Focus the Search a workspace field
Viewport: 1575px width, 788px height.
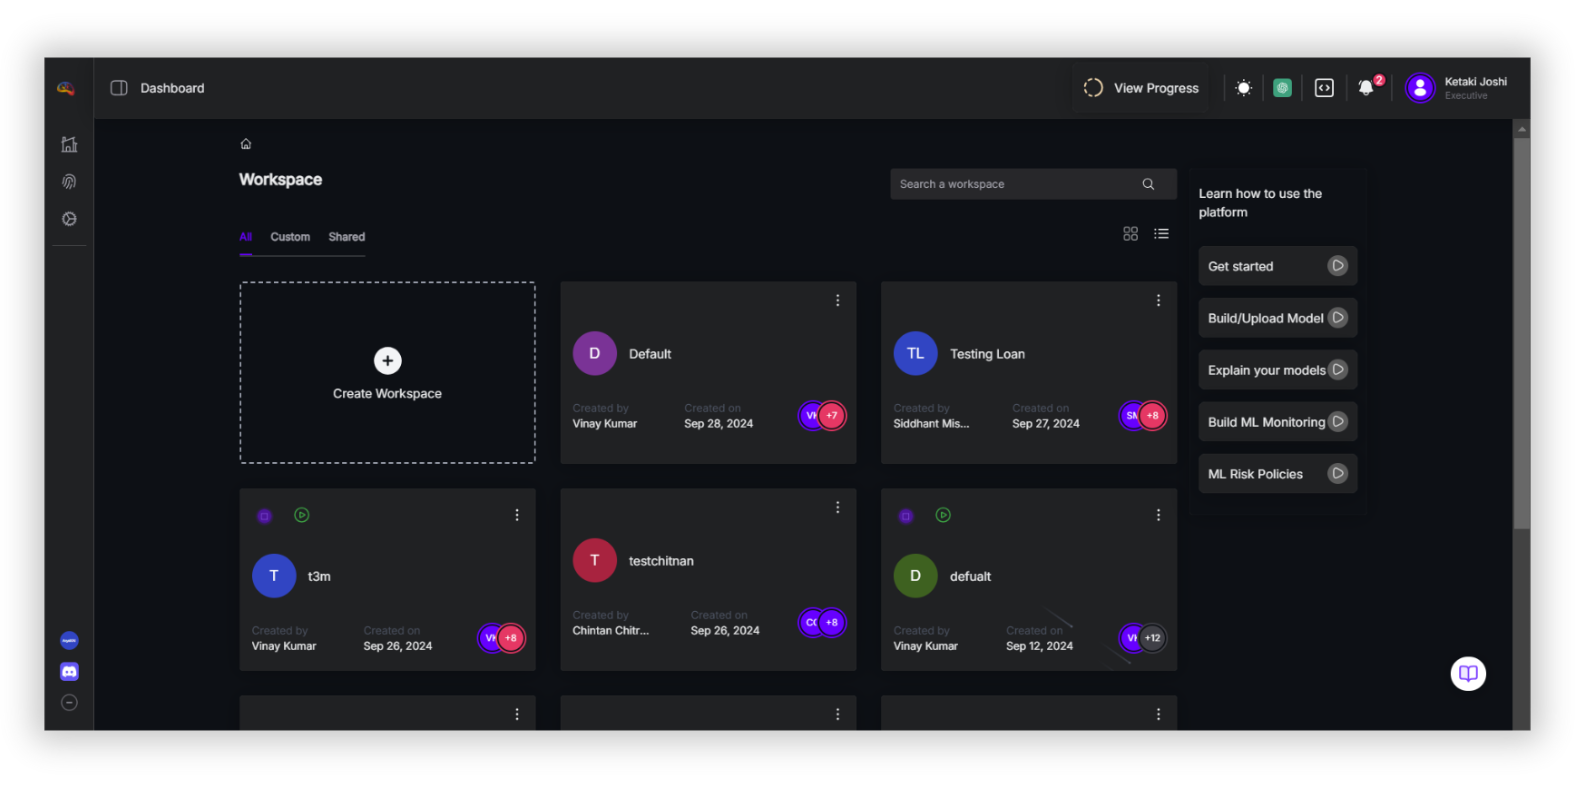click(x=1033, y=184)
